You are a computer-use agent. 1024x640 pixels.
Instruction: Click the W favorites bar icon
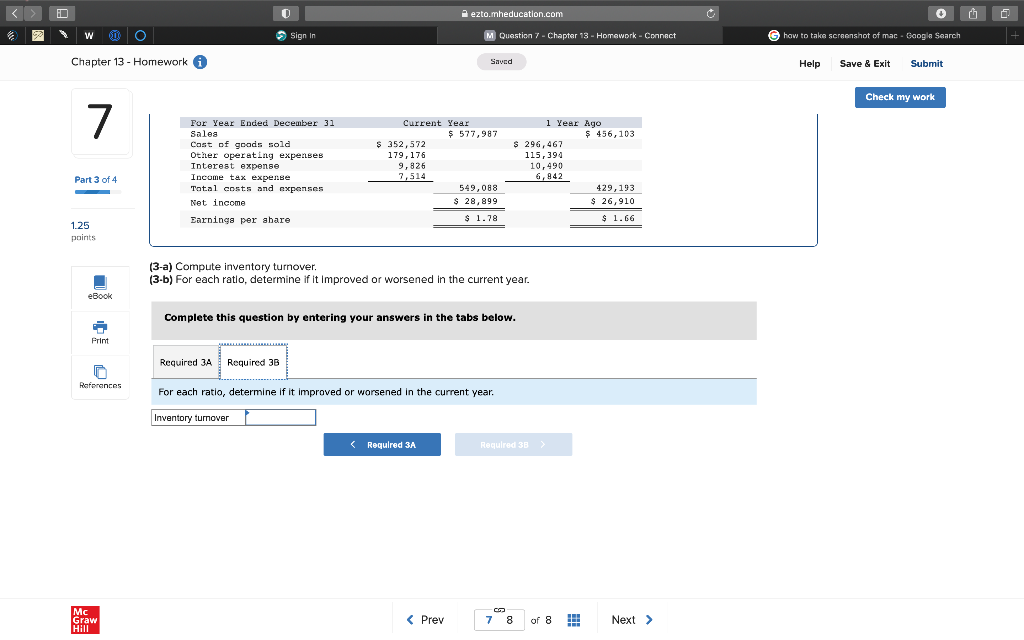pyautogui.click(x=89, y=35)
